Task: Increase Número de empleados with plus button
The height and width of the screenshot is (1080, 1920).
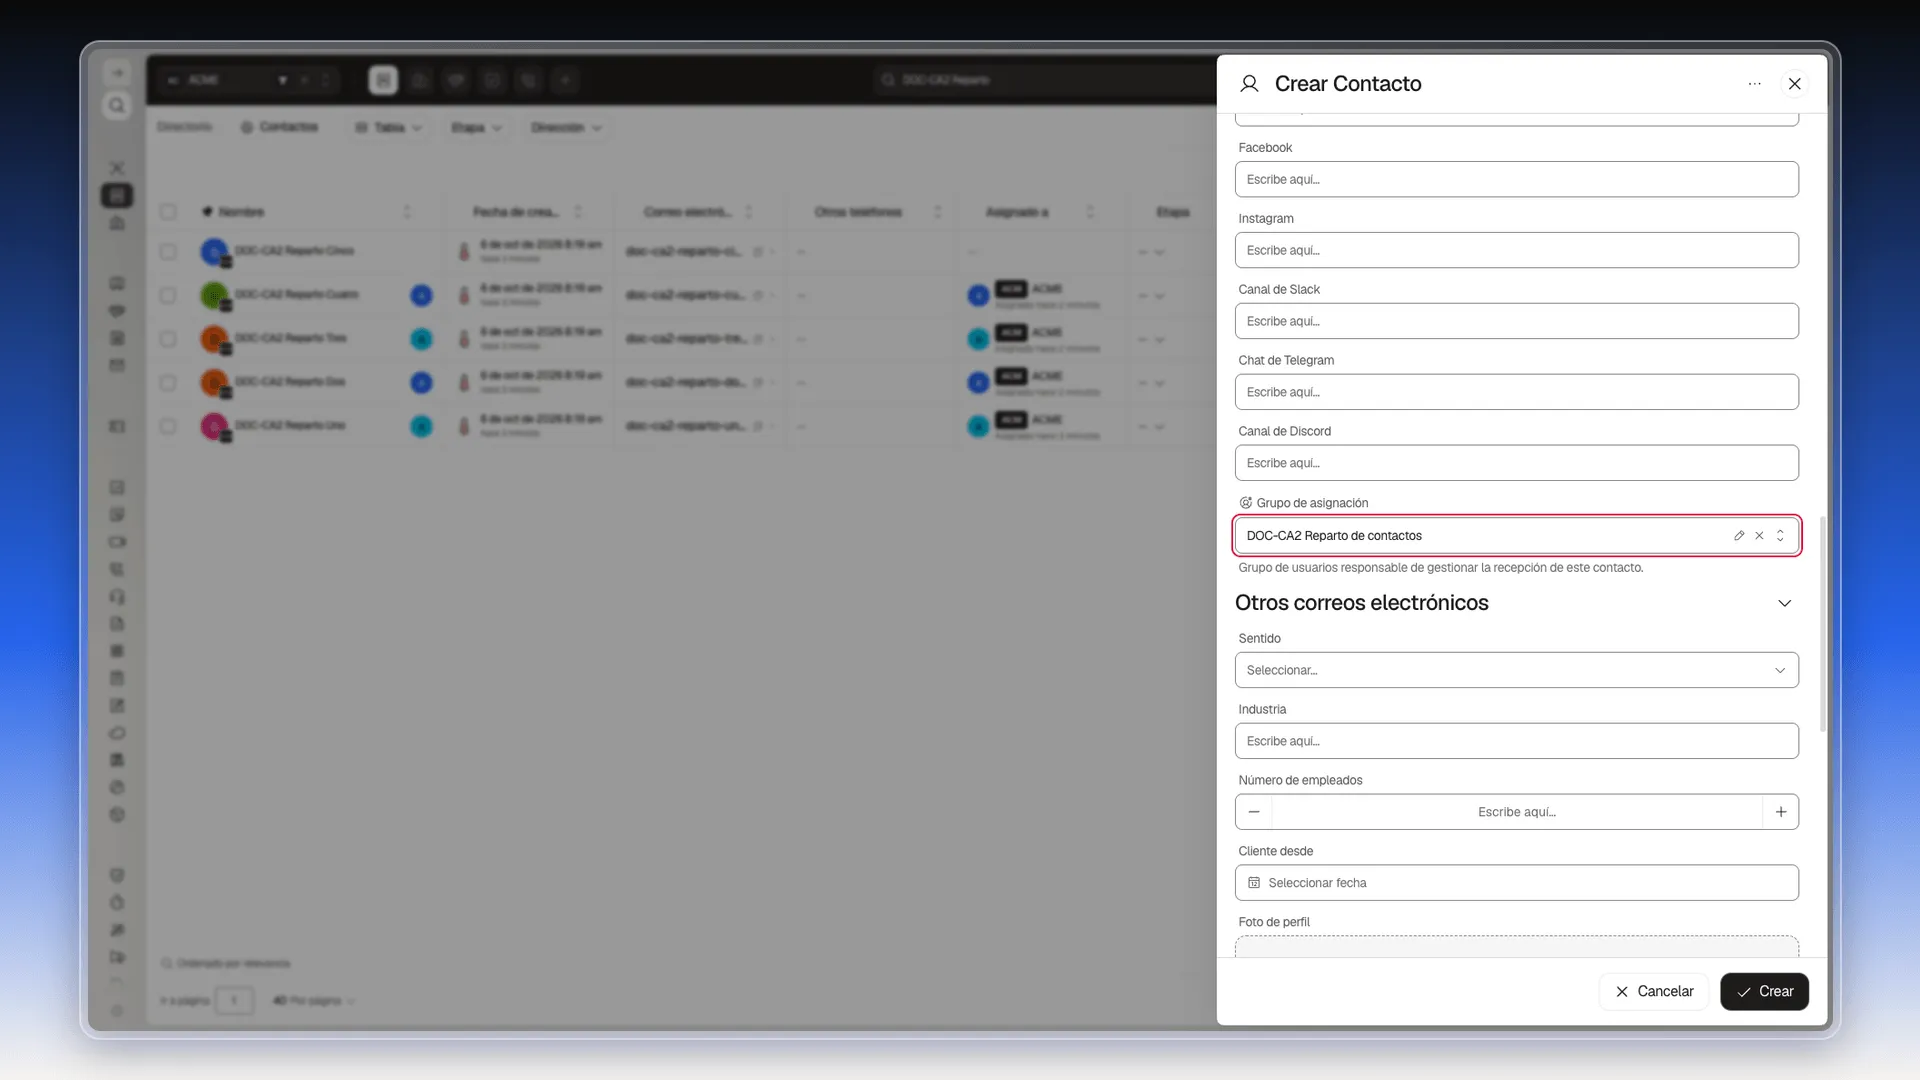Action: (1781, 812)
